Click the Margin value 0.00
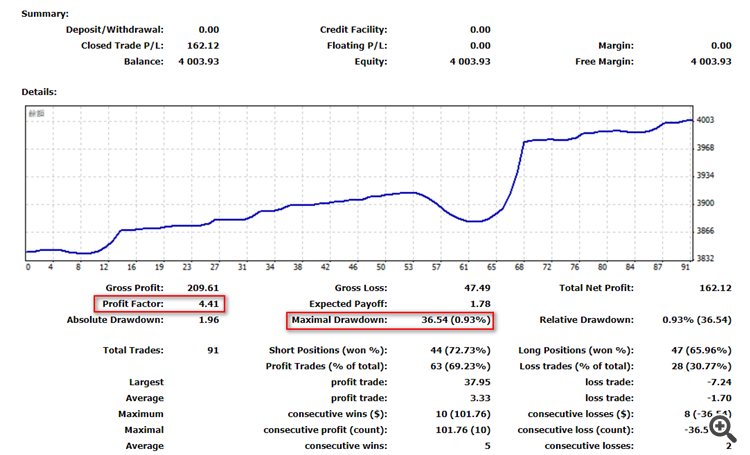Viewport: 750px width, 455px height. (721, 45)
